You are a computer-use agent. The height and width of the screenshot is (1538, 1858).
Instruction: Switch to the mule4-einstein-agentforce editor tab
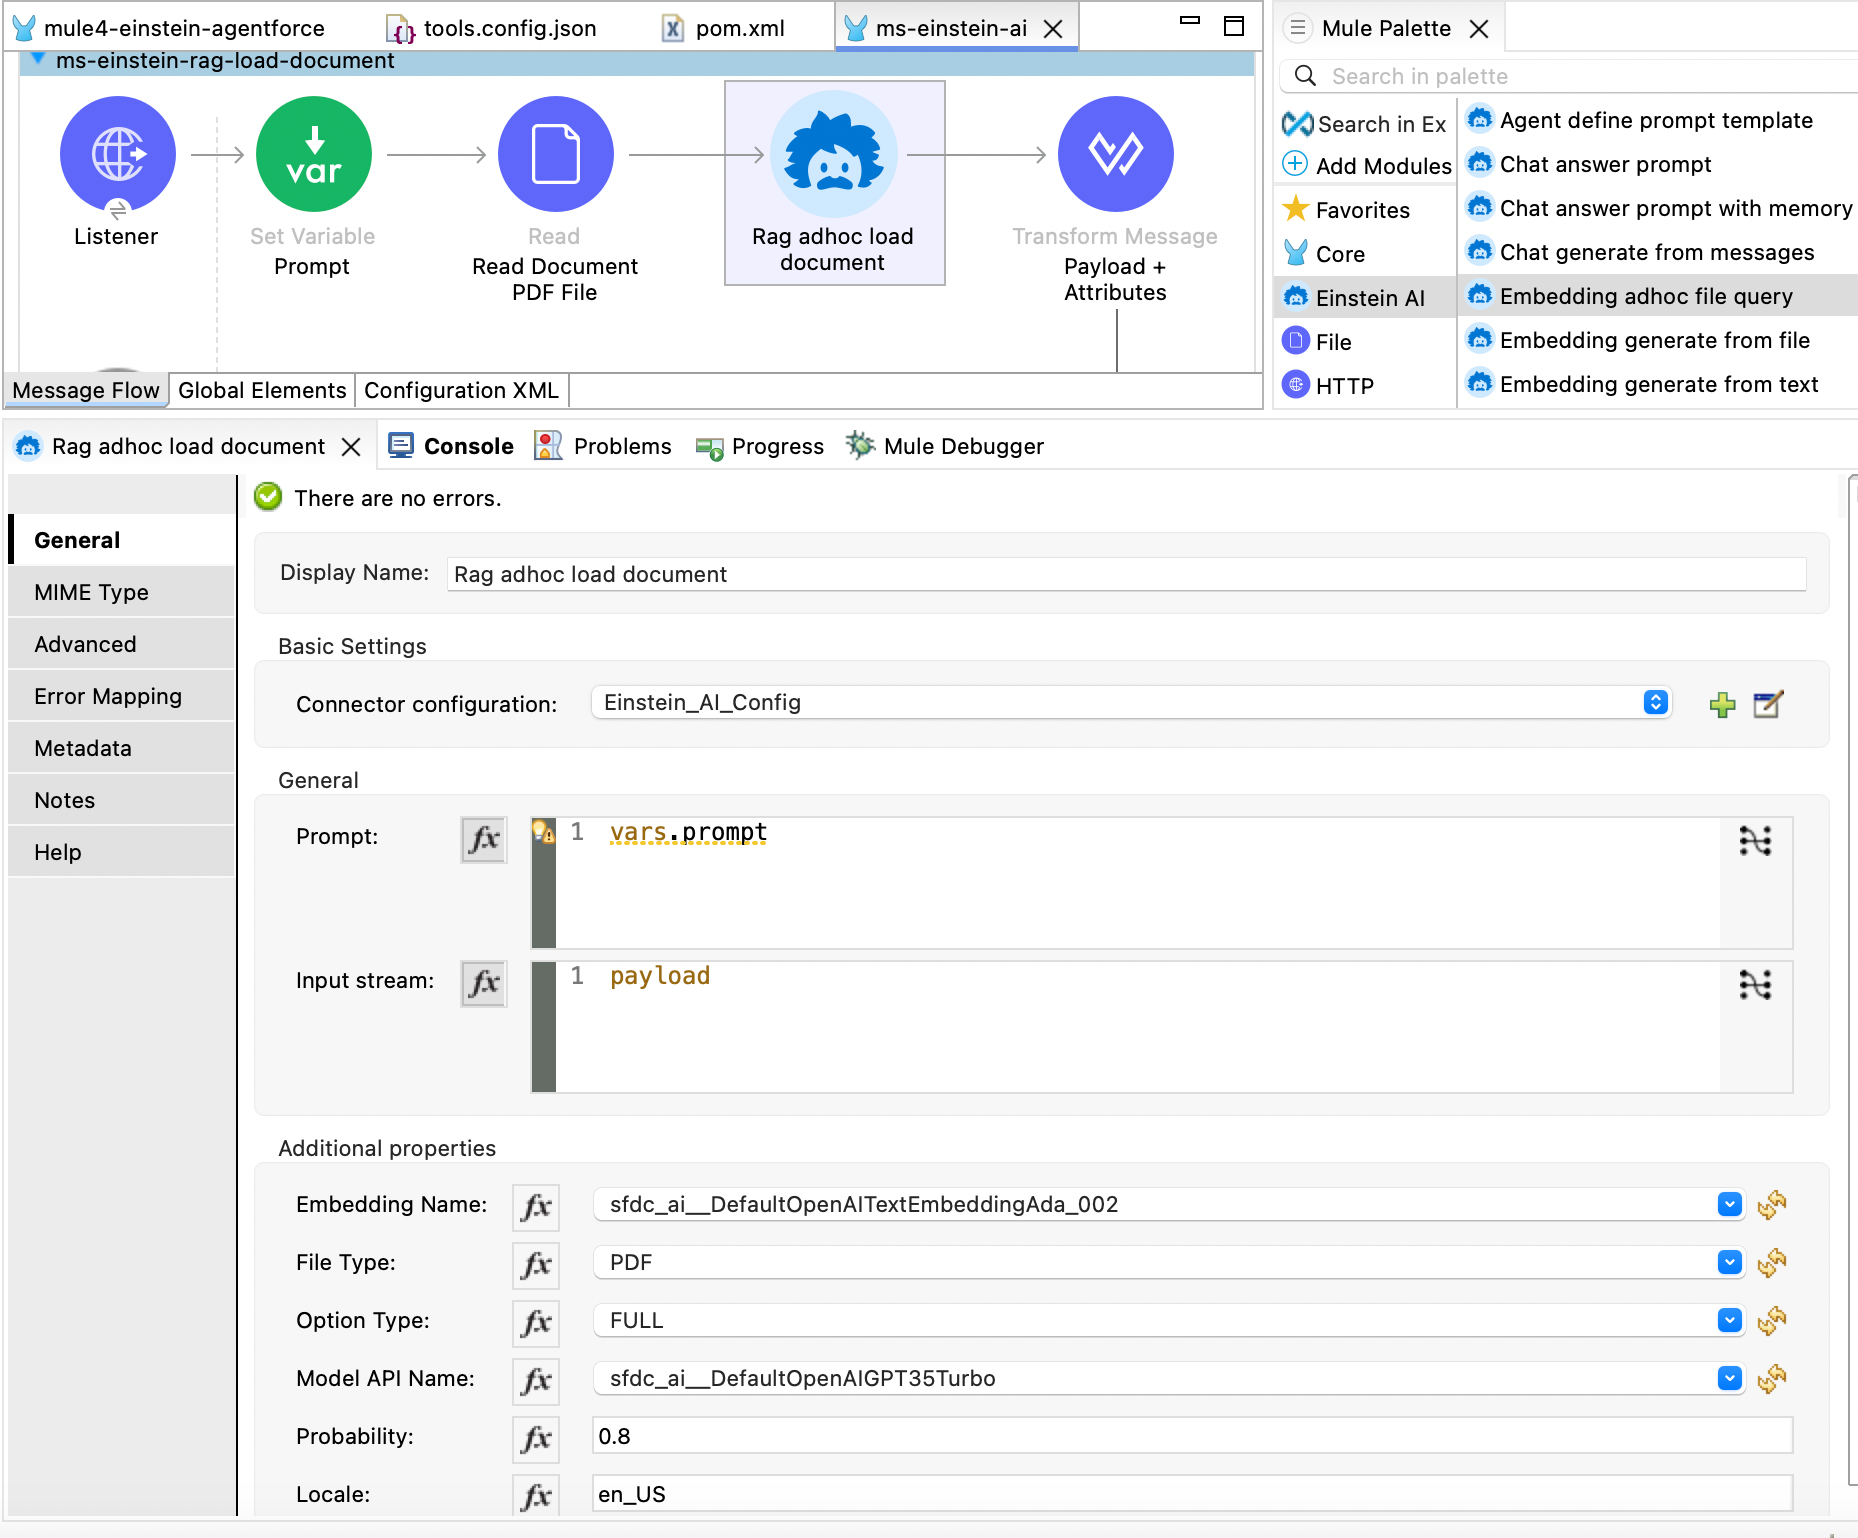point(169,28)
